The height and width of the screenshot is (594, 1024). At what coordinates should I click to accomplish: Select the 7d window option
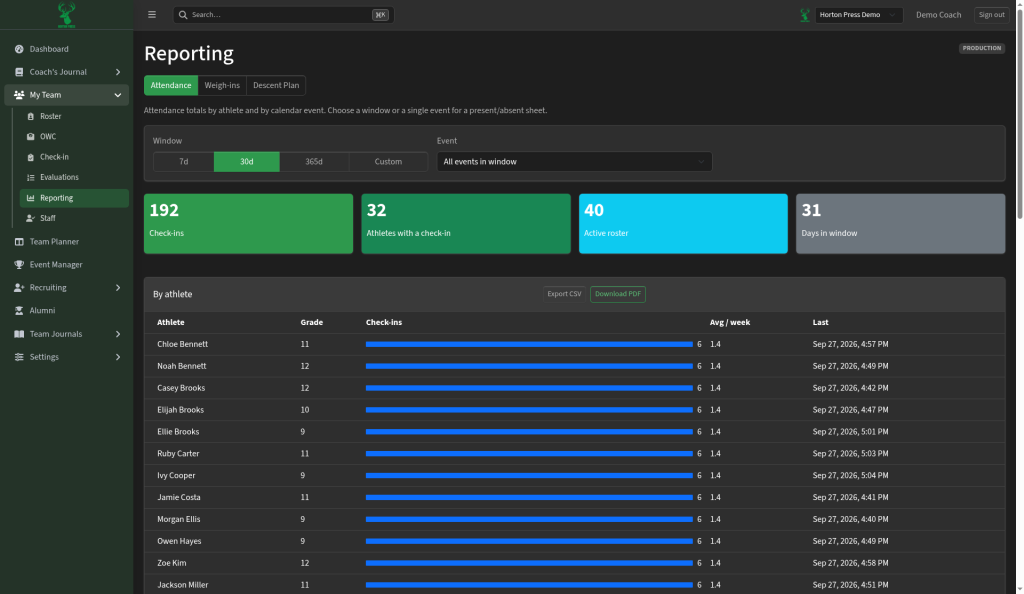click(x=184, y=161)
